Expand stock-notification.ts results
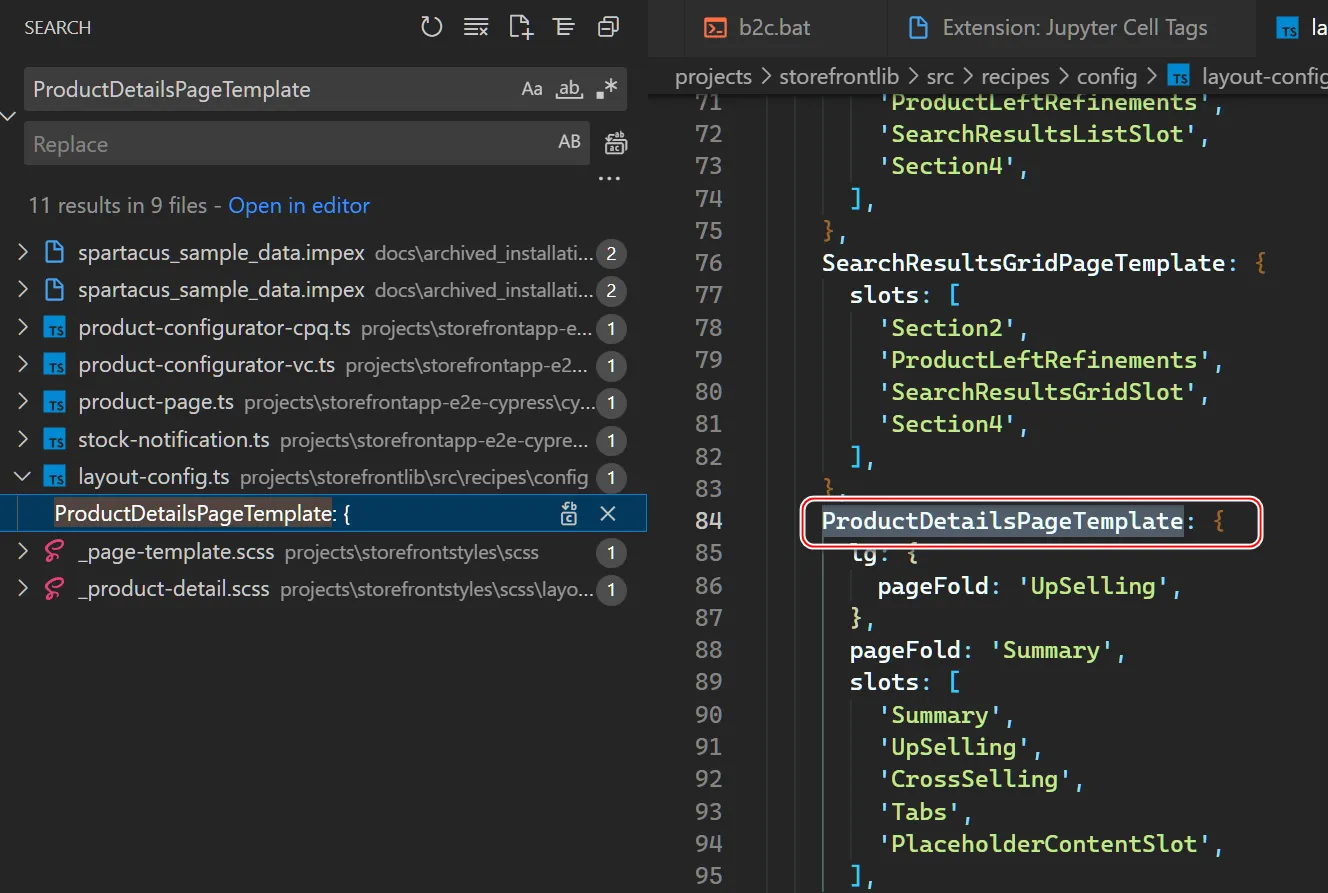 click(x=22, y=440)
